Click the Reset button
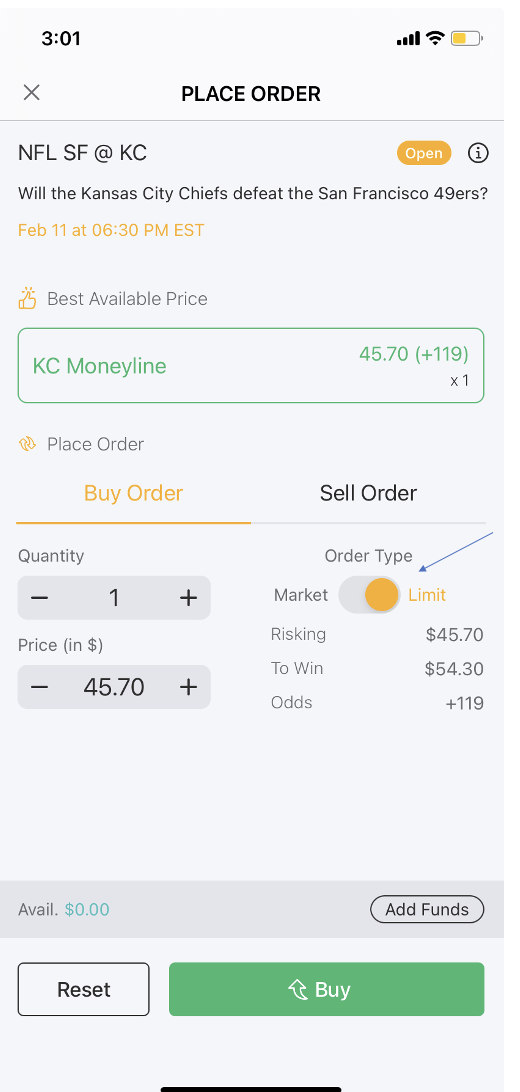520x1092 pixels. 84,989
